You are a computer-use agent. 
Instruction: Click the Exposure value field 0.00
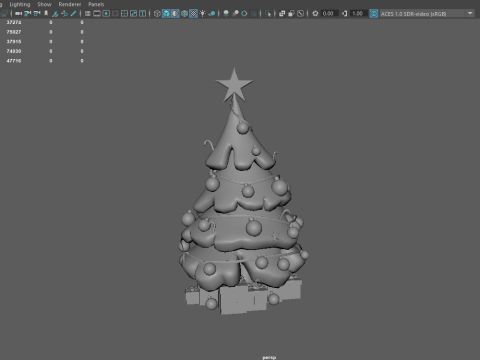330,14
